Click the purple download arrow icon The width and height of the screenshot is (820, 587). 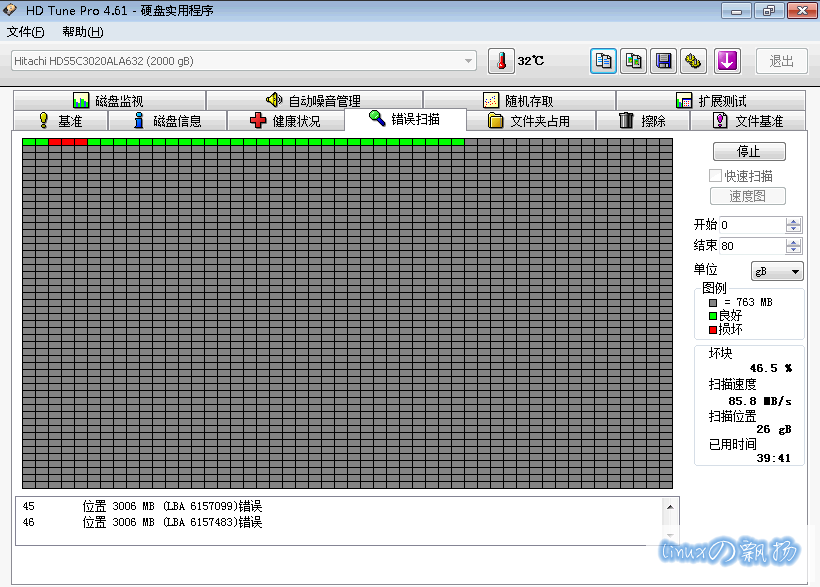(x=727, y=61)
